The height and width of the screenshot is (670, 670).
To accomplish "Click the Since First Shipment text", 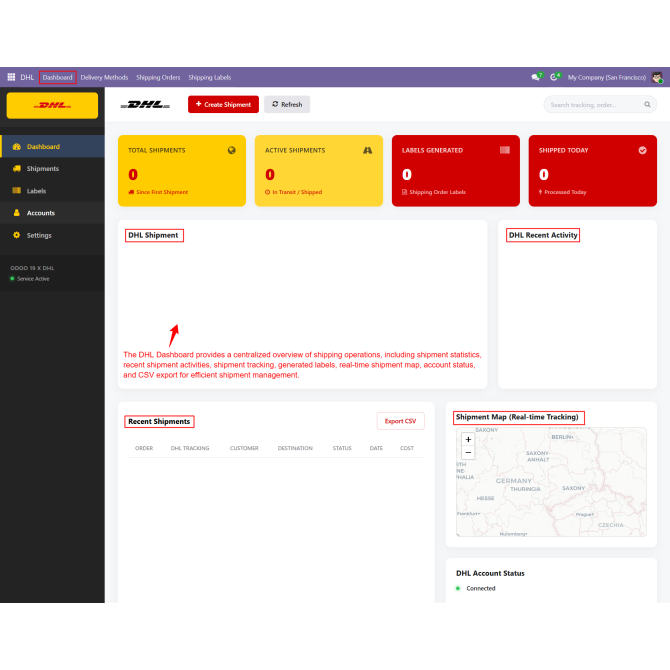I will pyautogui.click(x=162, y=192).
